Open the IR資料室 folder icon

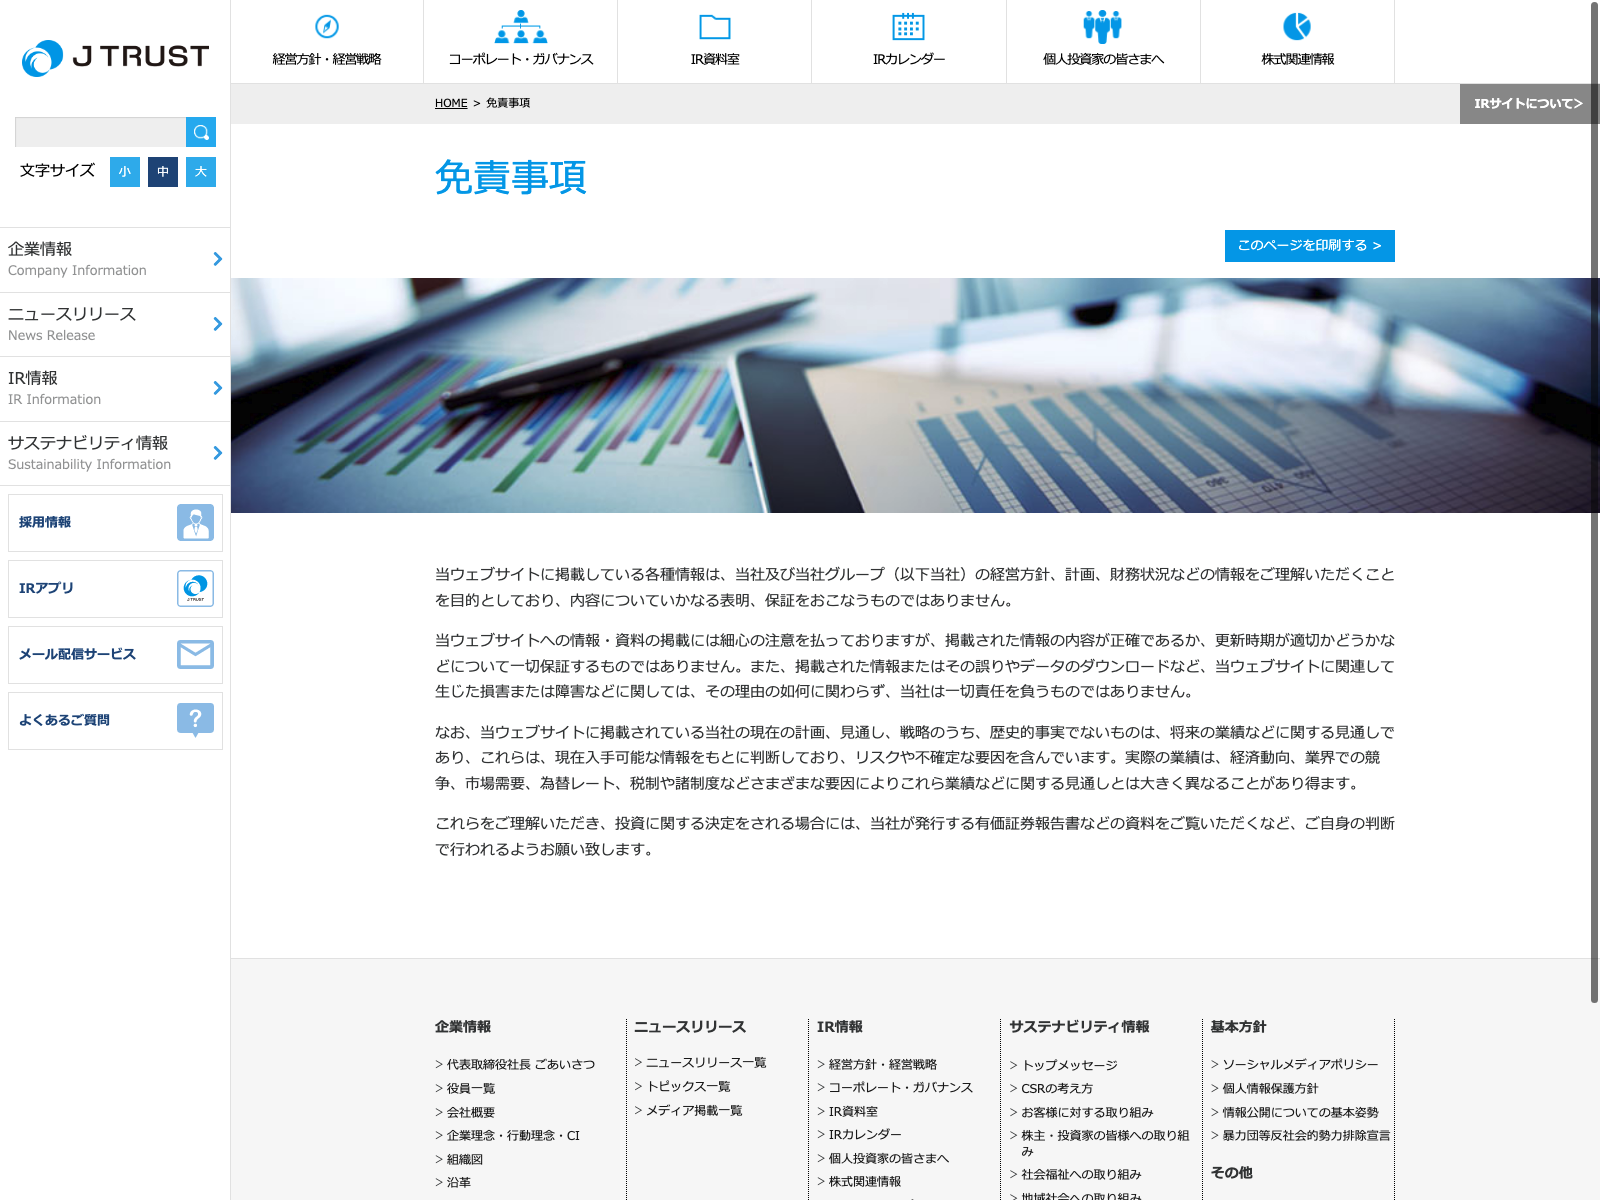(714, 27)
